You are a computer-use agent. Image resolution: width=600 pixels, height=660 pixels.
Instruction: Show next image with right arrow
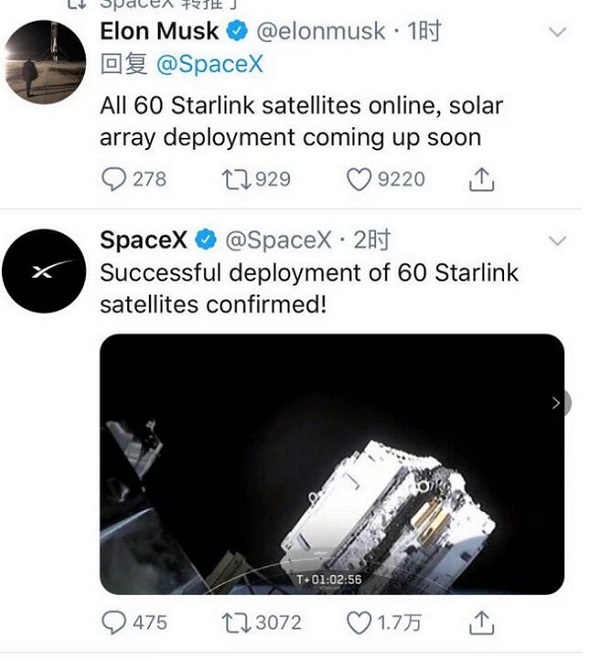coord(557,403)
